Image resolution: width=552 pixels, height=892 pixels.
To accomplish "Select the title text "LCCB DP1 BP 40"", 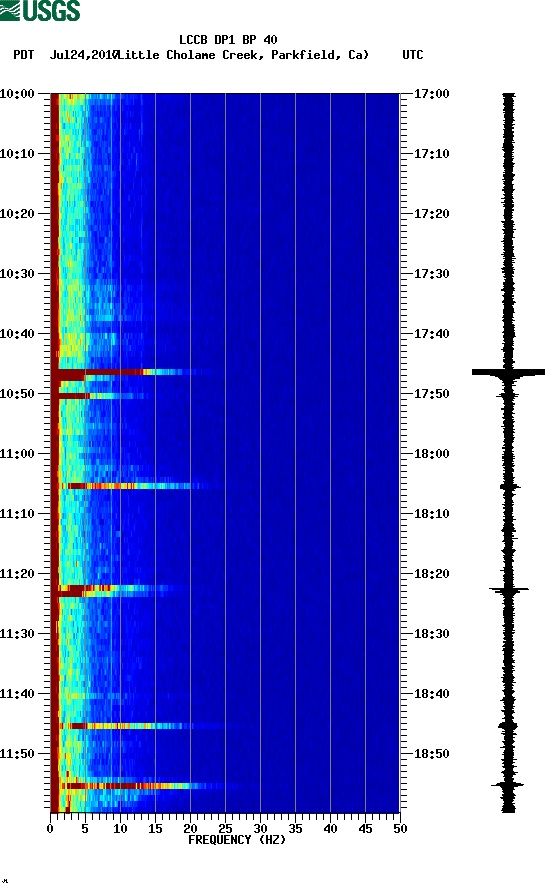I will 228,40.
